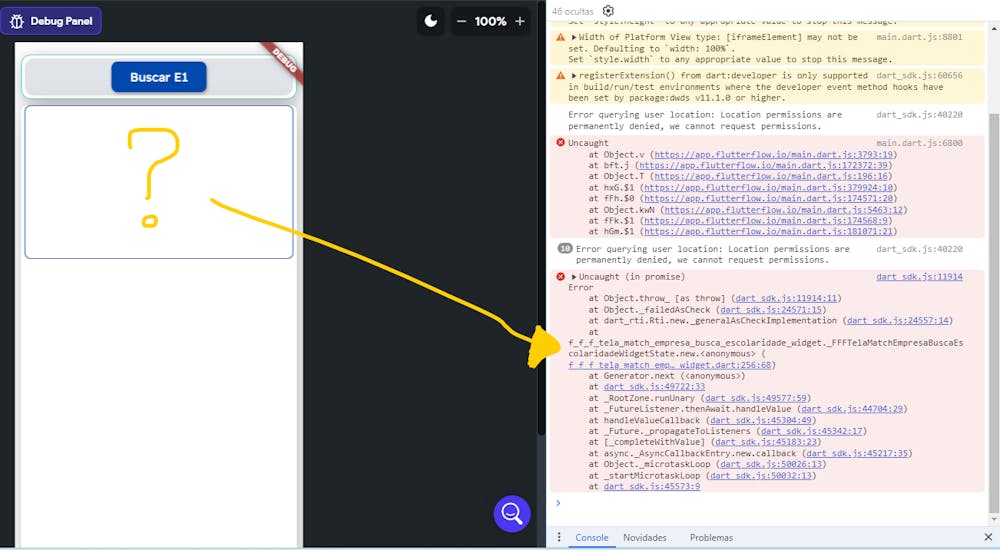This screenshot has height=550, width=1000.
Task: Open dart_sdk.js:49577:59 runUnary link
Action: (756, 398)
